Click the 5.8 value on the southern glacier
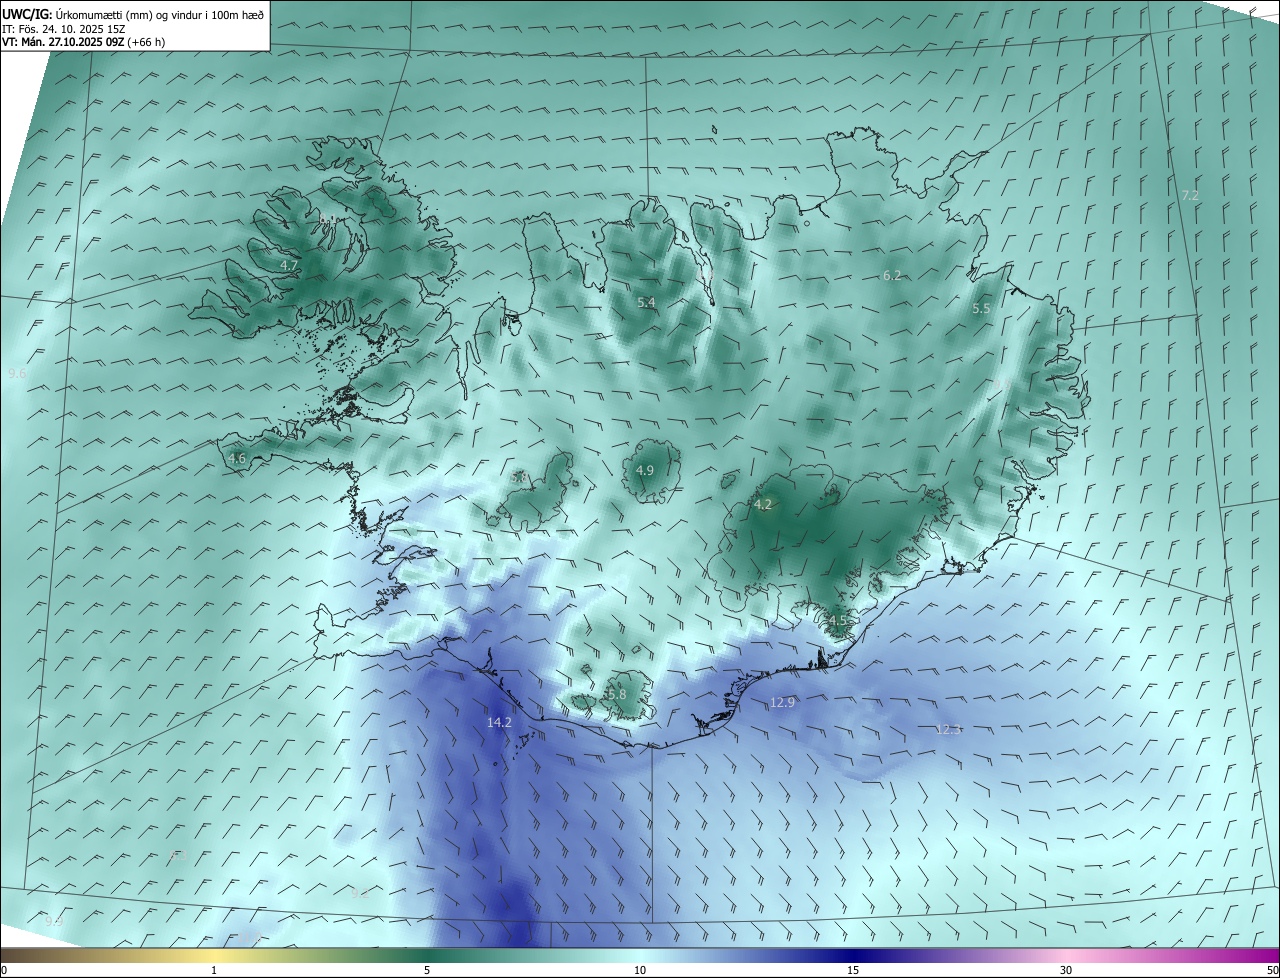The width and height of the screenshot is (1280, 978). click(x=616, y=694)
